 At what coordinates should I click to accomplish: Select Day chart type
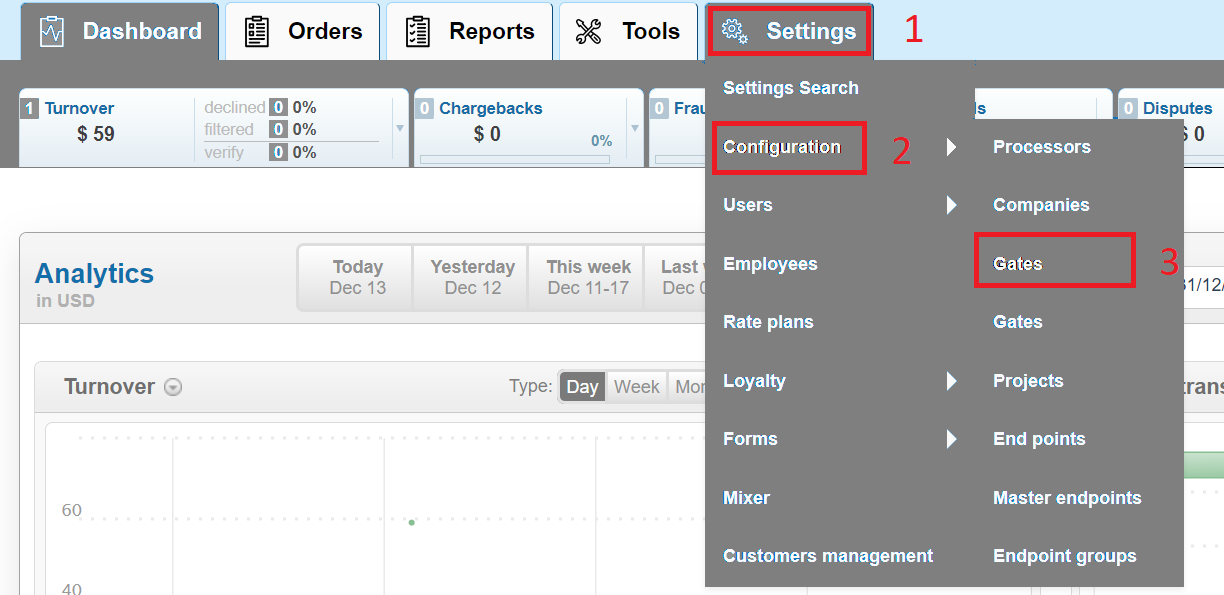(582, 387)
